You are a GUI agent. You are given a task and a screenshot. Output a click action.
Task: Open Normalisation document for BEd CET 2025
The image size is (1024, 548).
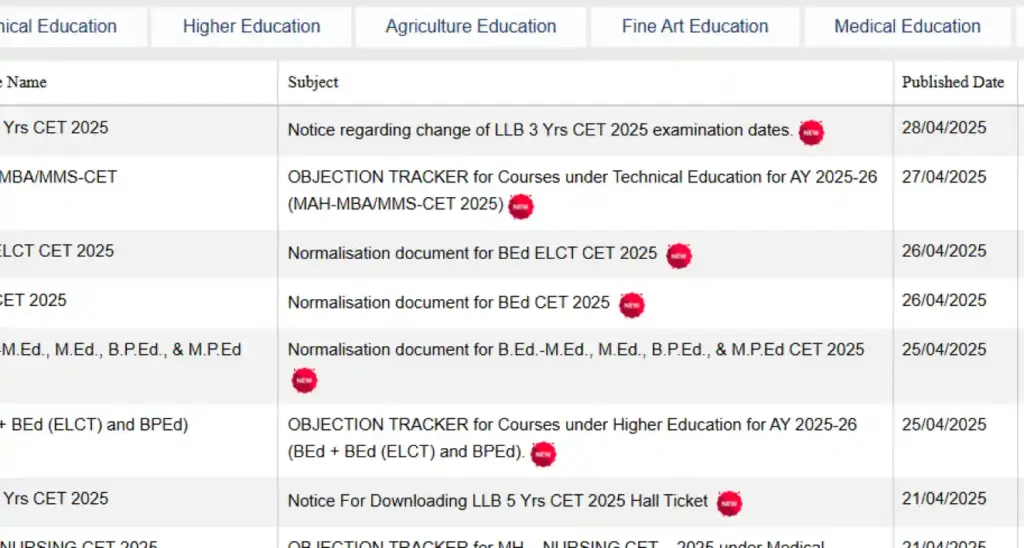[x=448, y=302]
